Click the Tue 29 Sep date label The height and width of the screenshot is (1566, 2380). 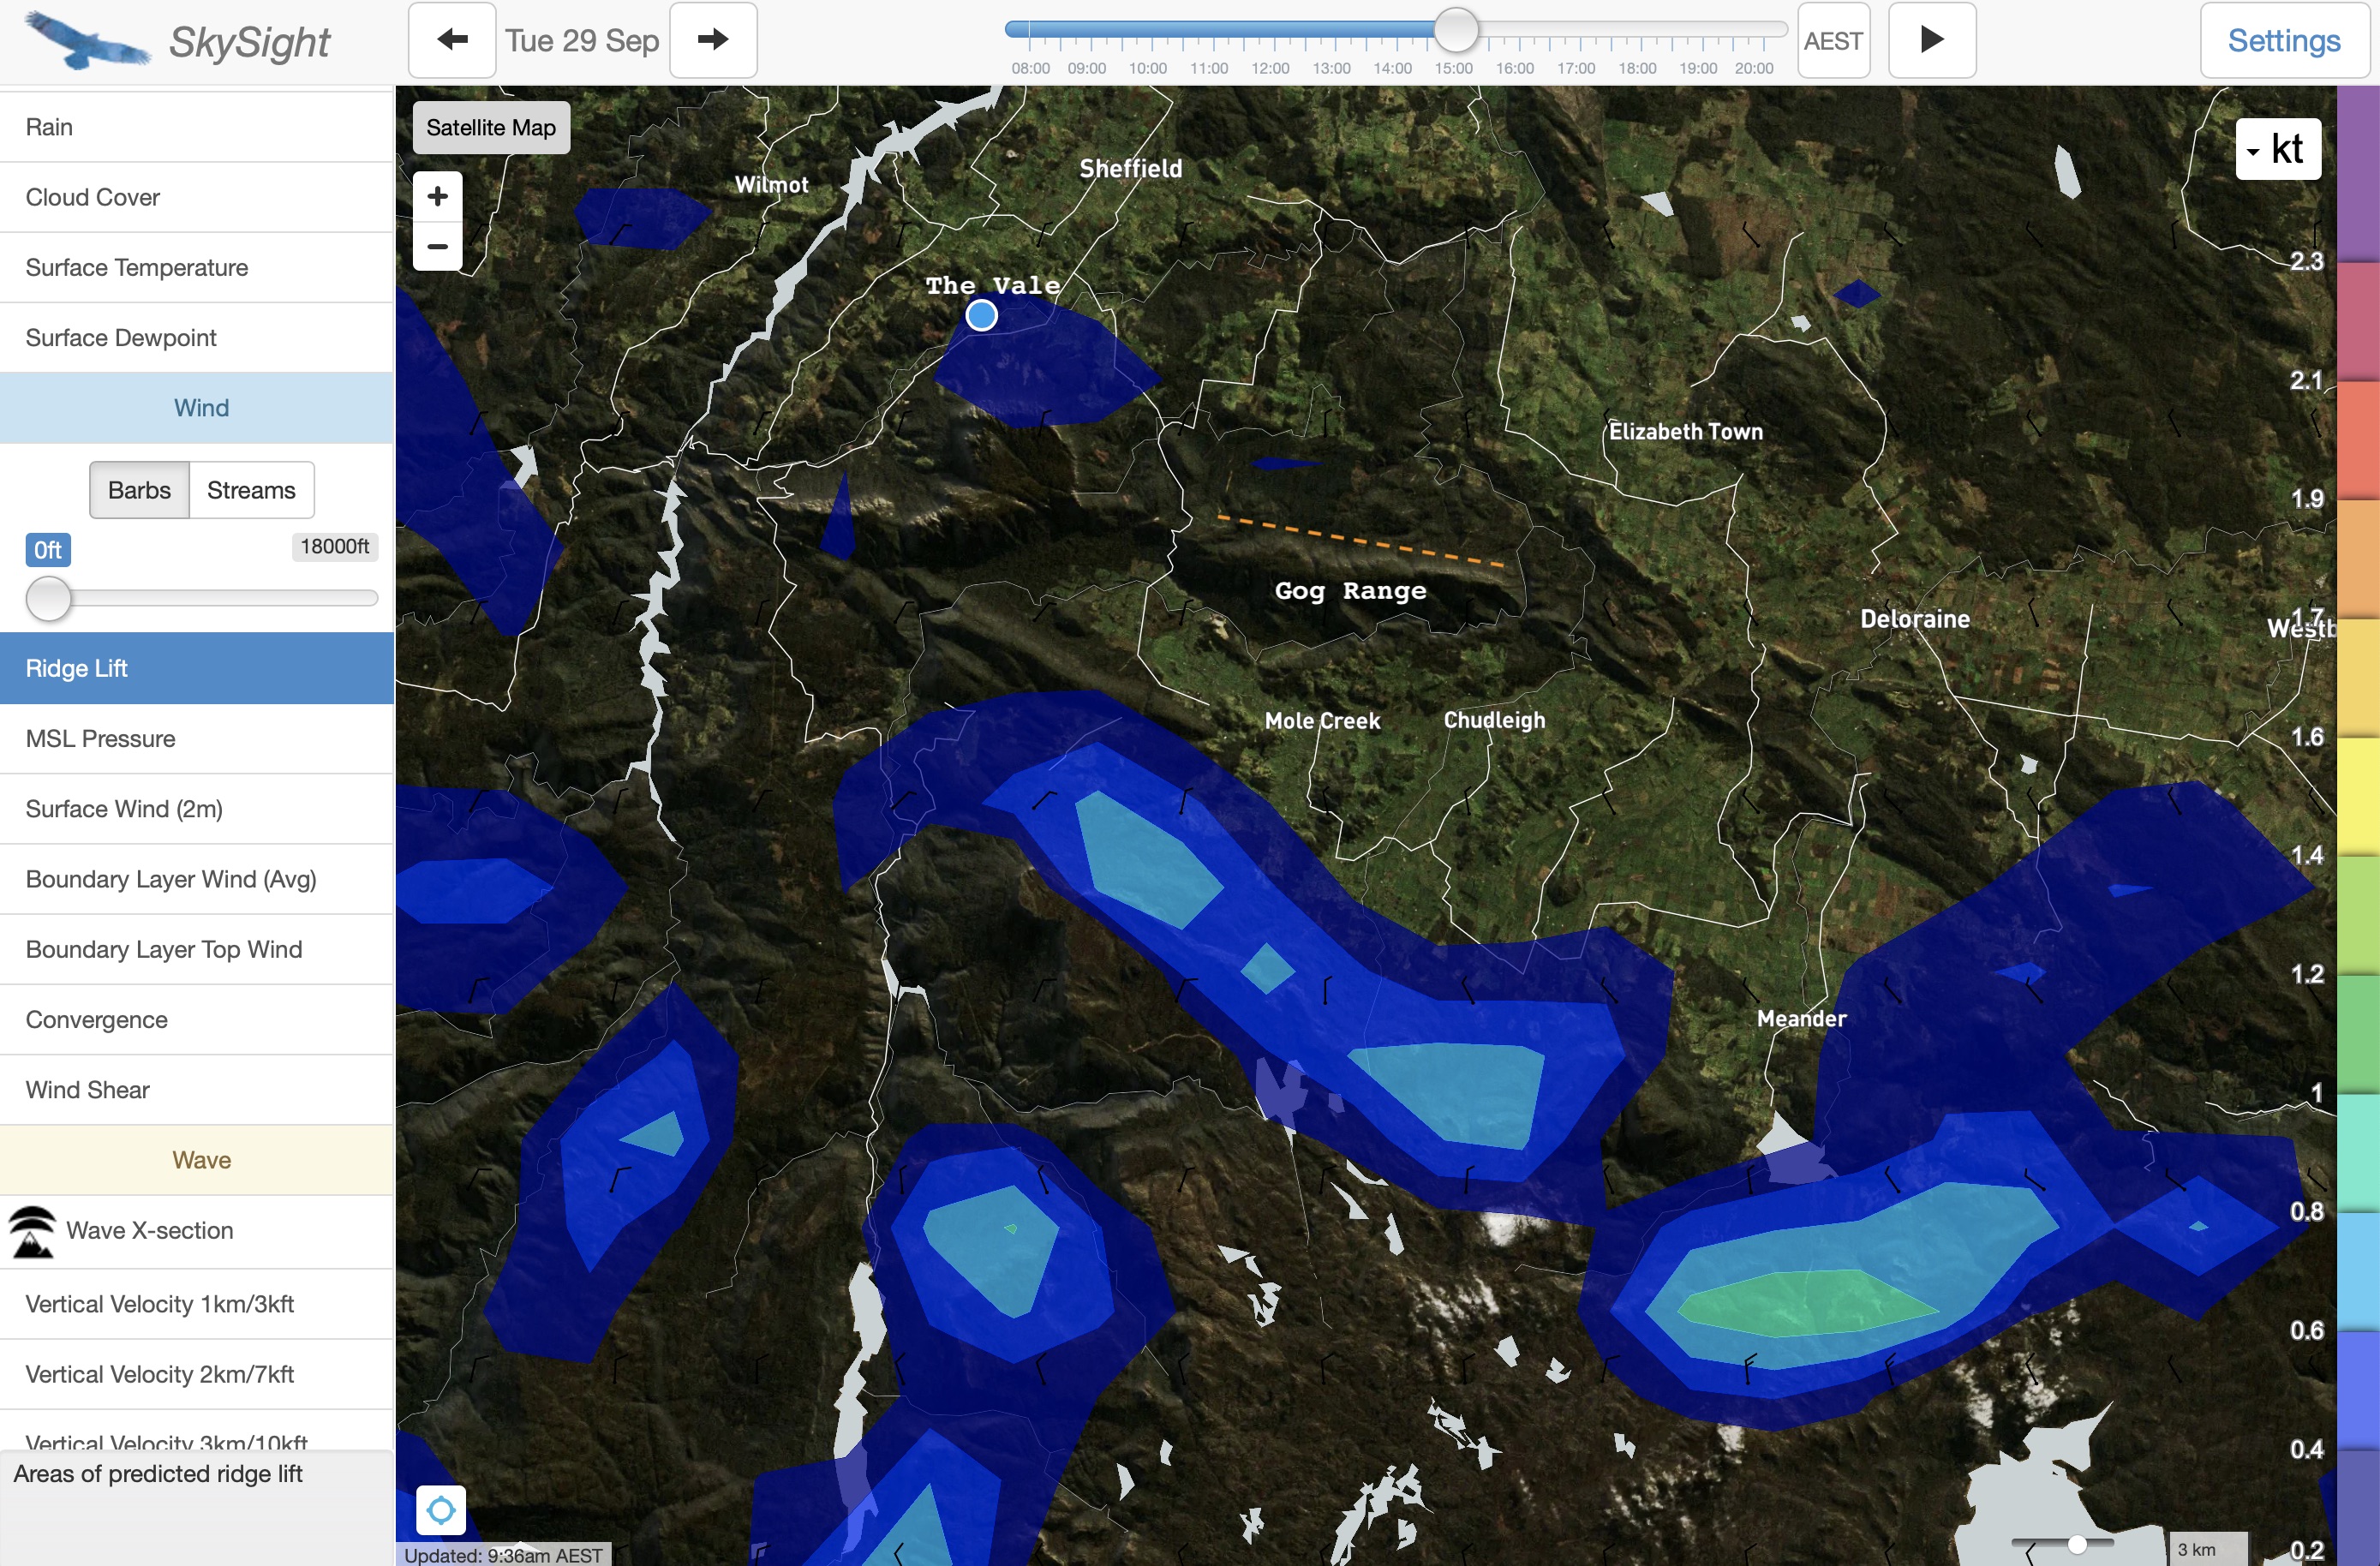point(582,40)
